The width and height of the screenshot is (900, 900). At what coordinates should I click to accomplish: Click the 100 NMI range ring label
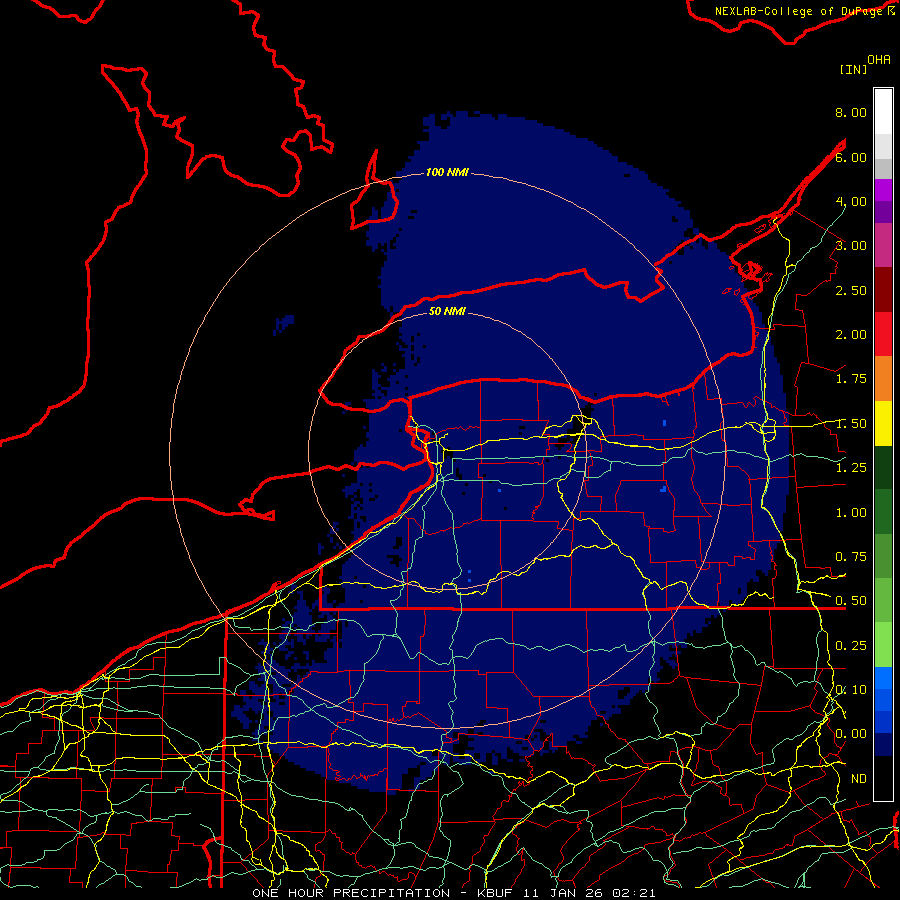click(x=447, y=172)
